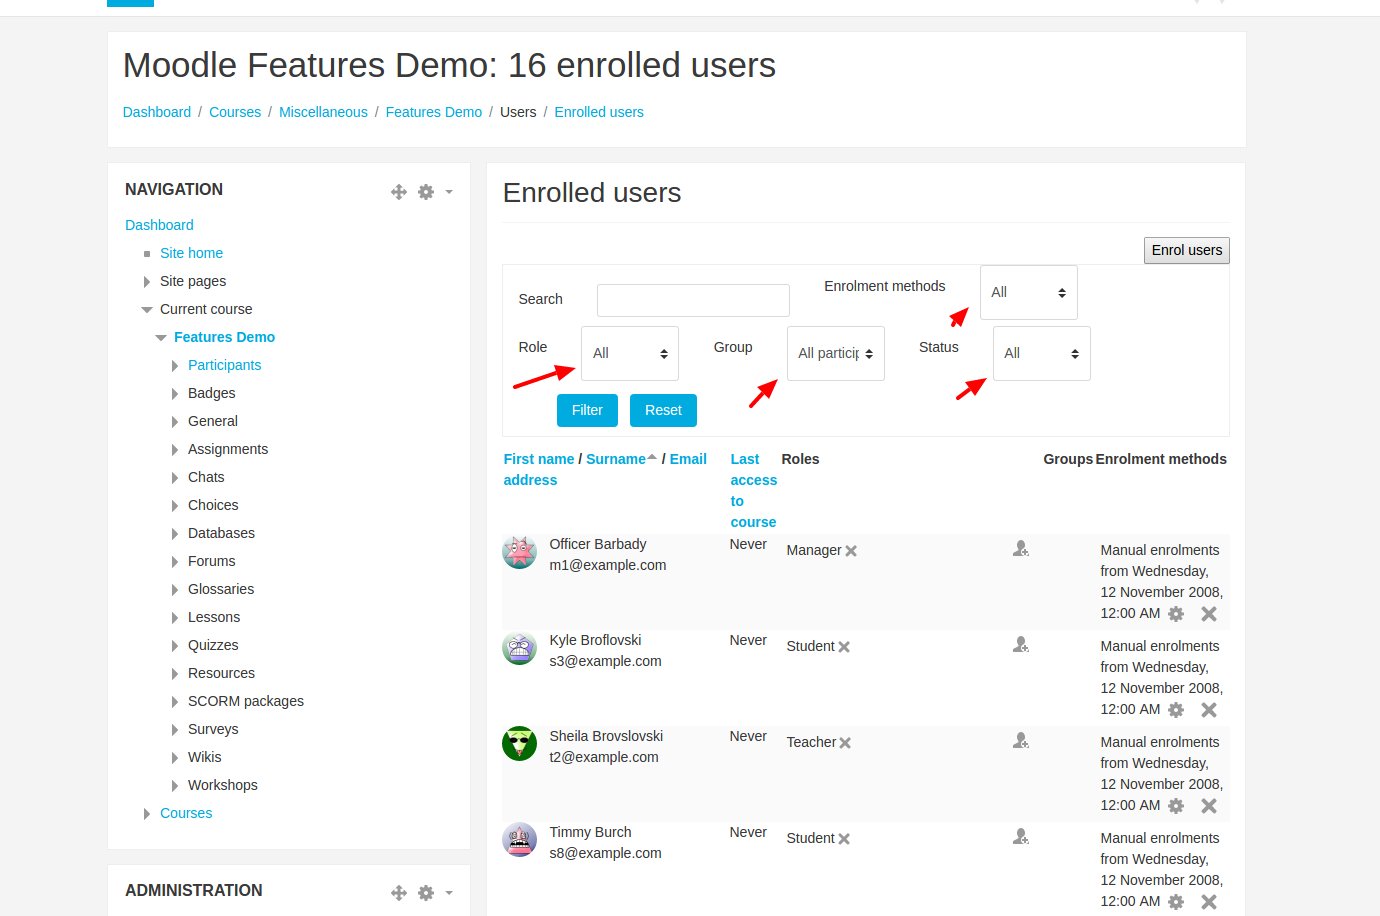
Task: Unenrol Kyle Broflovski with the X icon
Action: [1209, 710]
